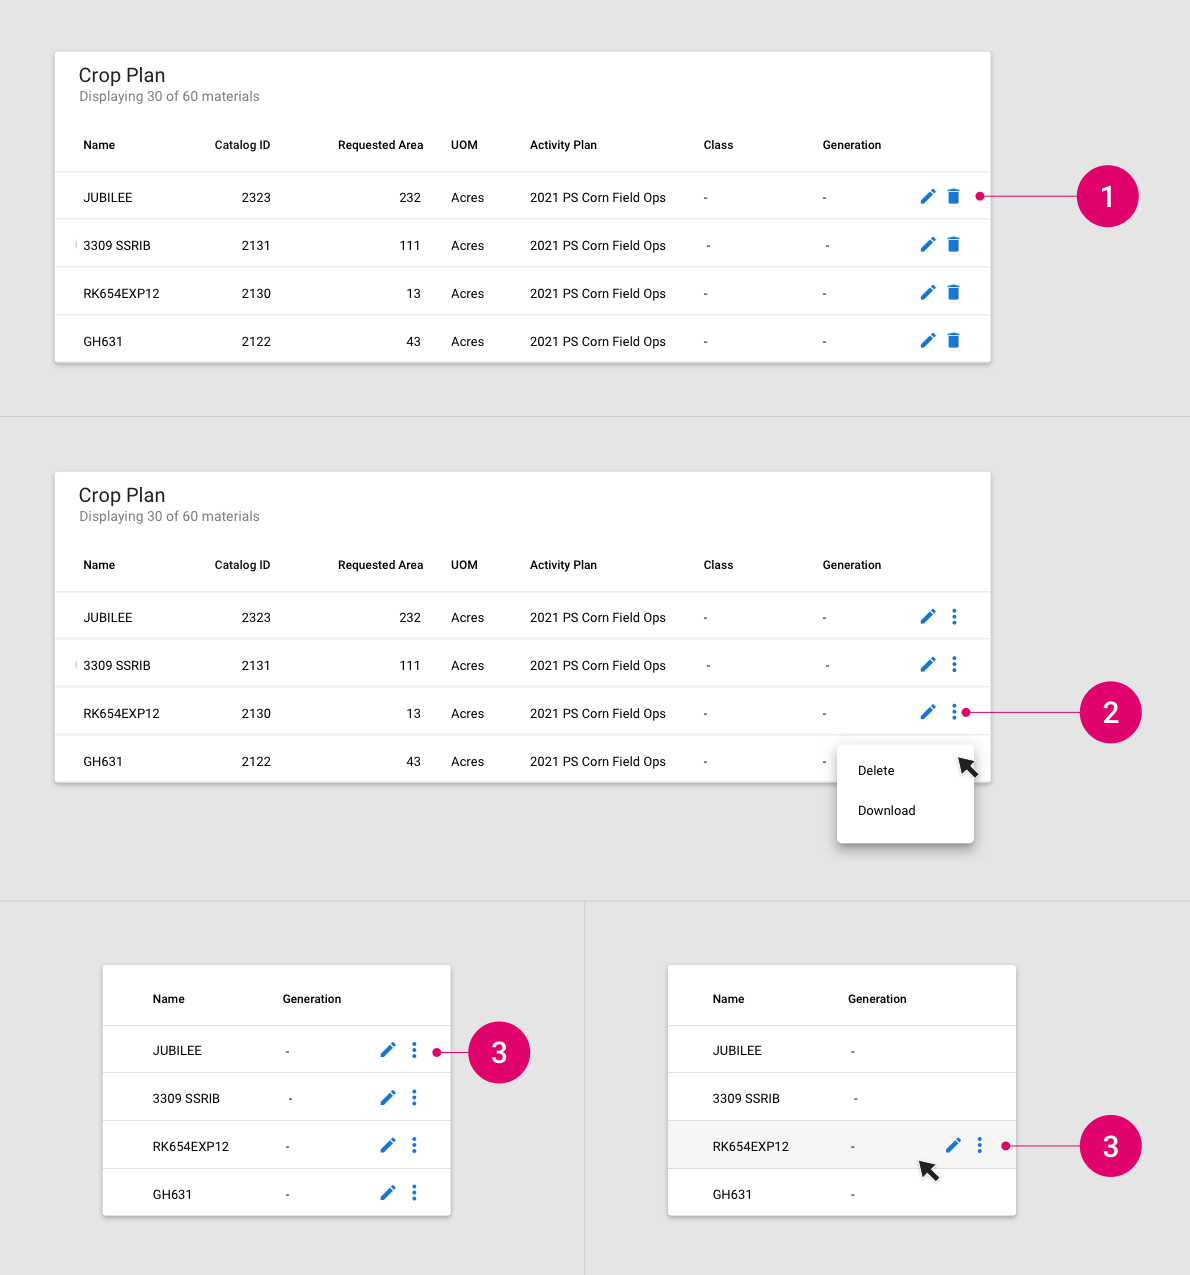The height and width of the screenshot is (1275, 1190).
Task: Click the pink callout circle numbered 1
Action: [x=1107, y=196]
